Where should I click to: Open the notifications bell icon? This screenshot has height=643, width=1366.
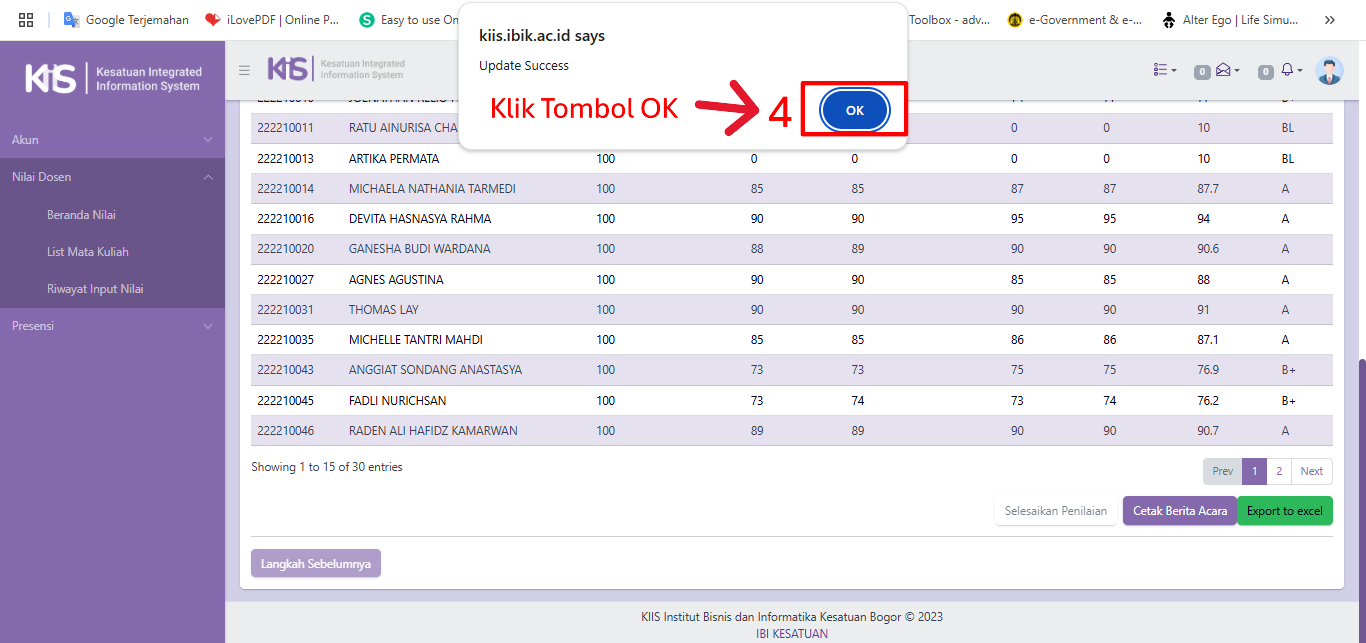click(x=1287, y=70)
